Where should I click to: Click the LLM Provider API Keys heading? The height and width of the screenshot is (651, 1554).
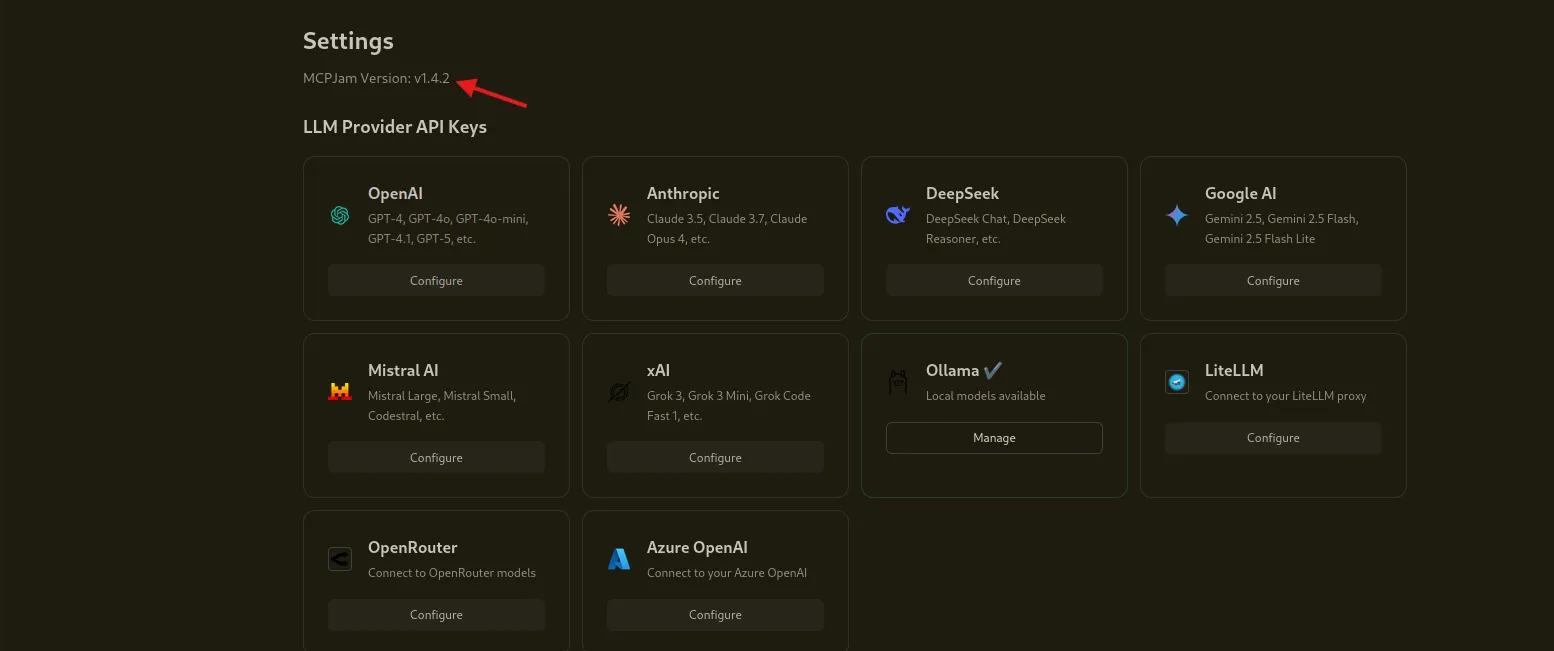(x=395, y=127)
